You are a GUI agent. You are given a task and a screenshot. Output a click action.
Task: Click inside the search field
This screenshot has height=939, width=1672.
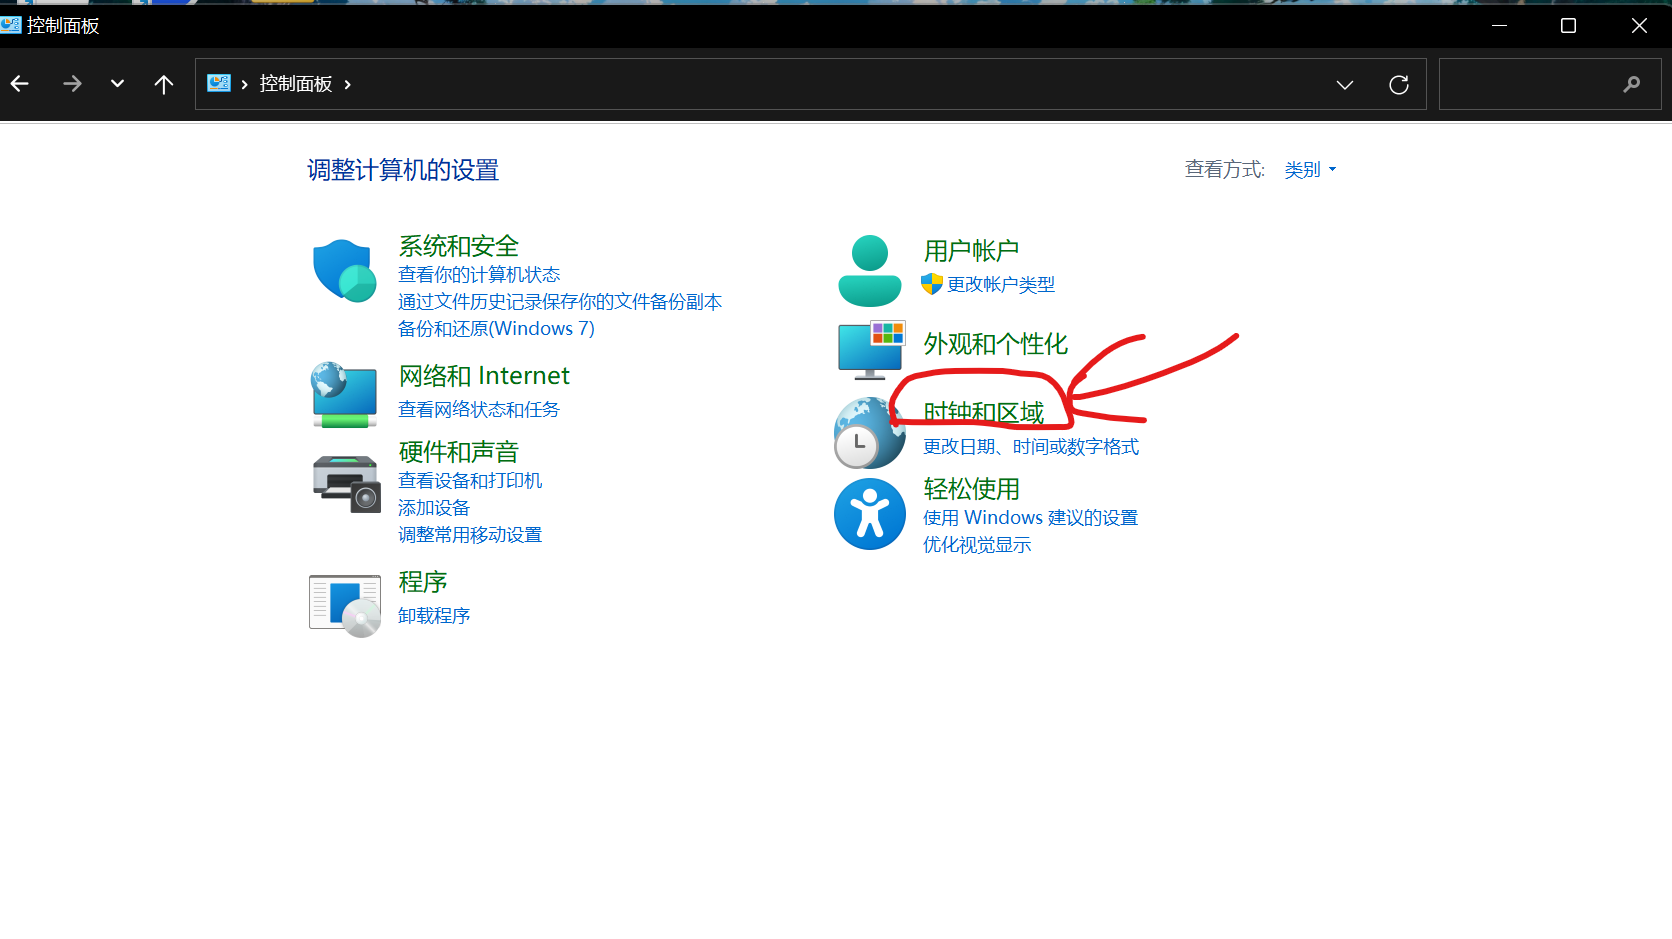(1540, 84)
